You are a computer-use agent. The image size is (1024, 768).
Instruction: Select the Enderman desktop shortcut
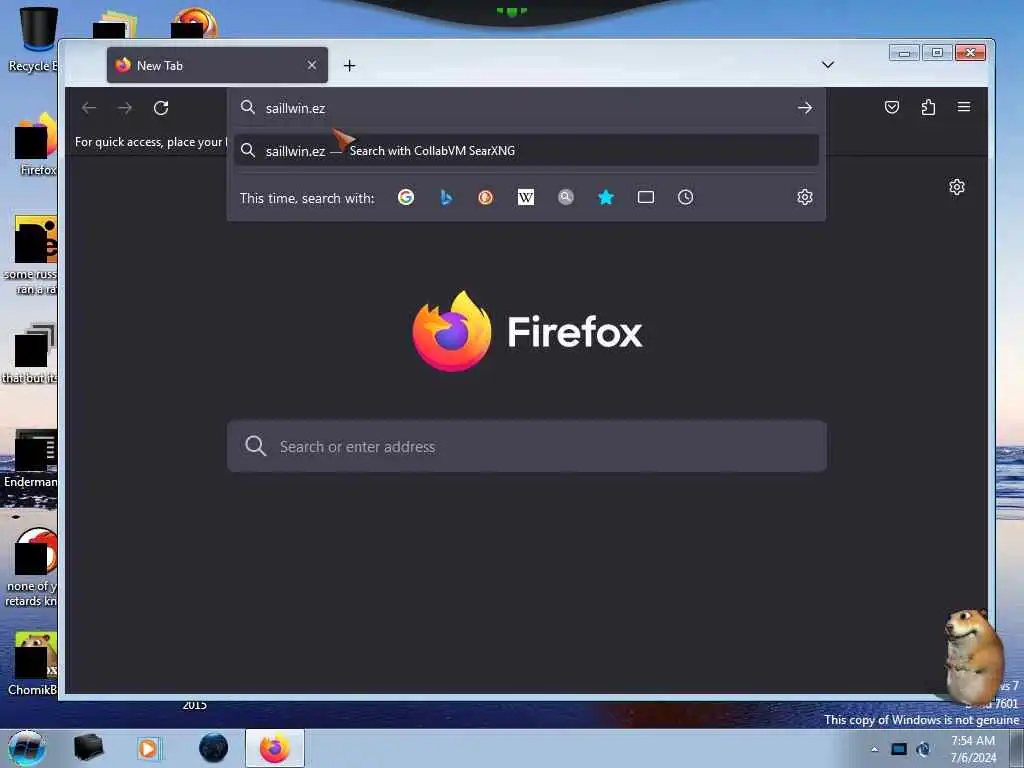click(31, 459)
